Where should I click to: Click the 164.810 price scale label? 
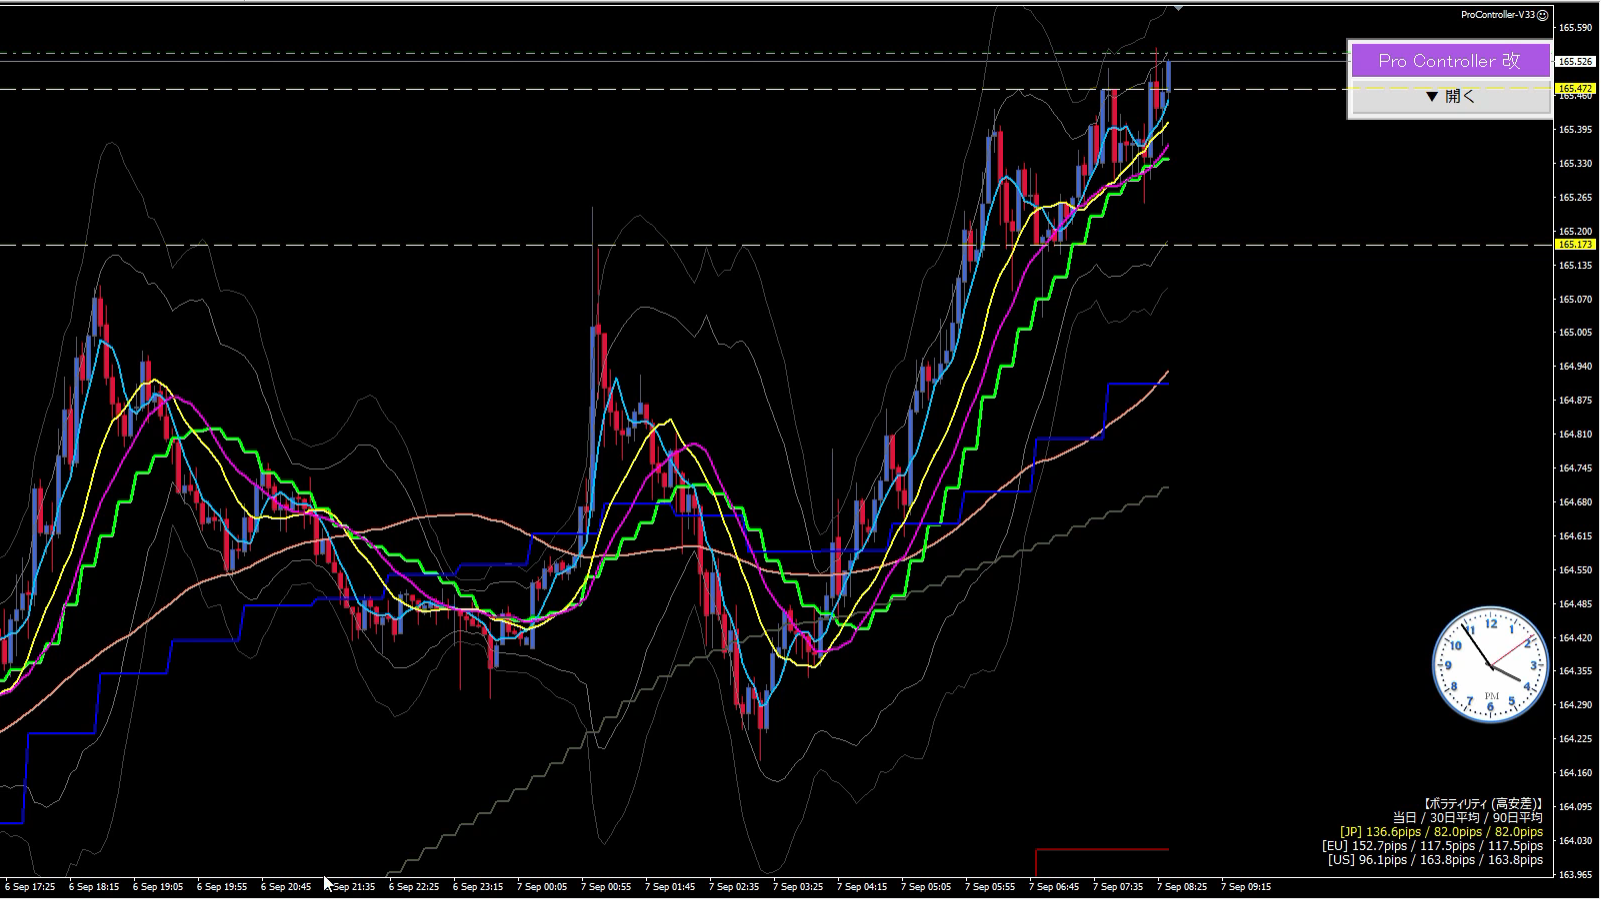pos(1576,435)
